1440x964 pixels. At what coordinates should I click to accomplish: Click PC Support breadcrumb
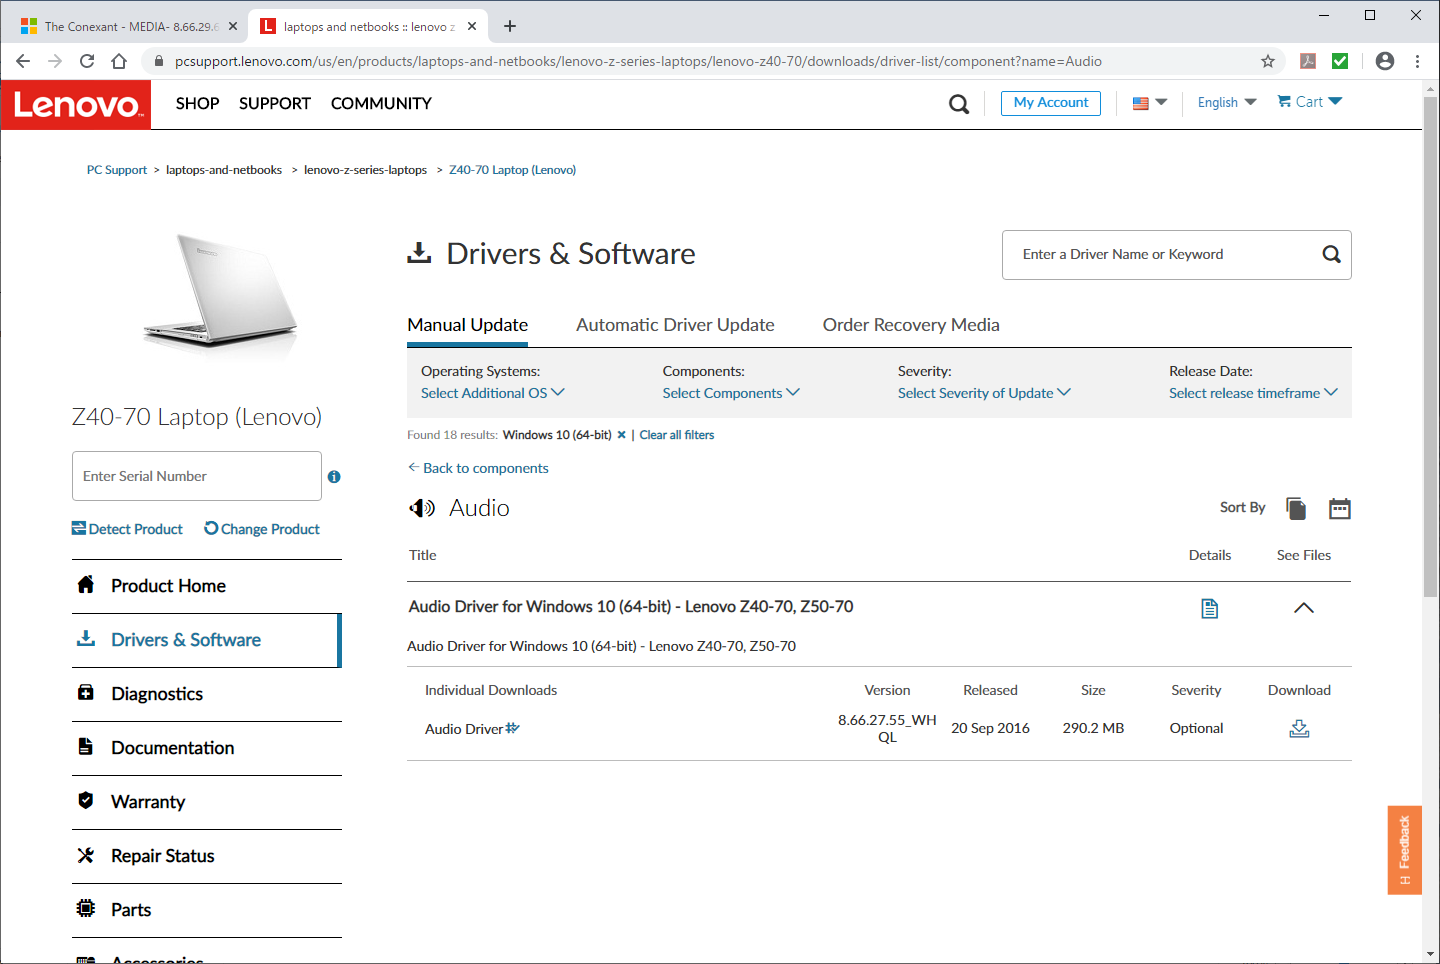[x=117, y=170]
